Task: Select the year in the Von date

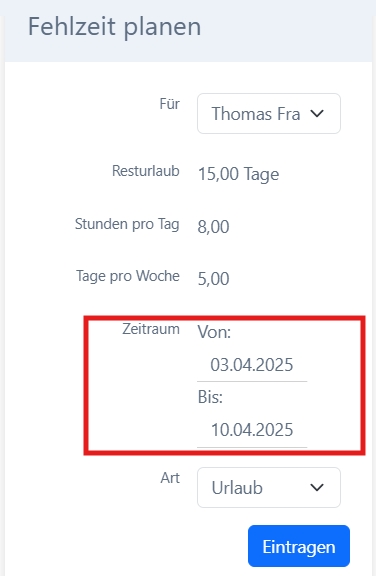Action: [x=274, y=365]
